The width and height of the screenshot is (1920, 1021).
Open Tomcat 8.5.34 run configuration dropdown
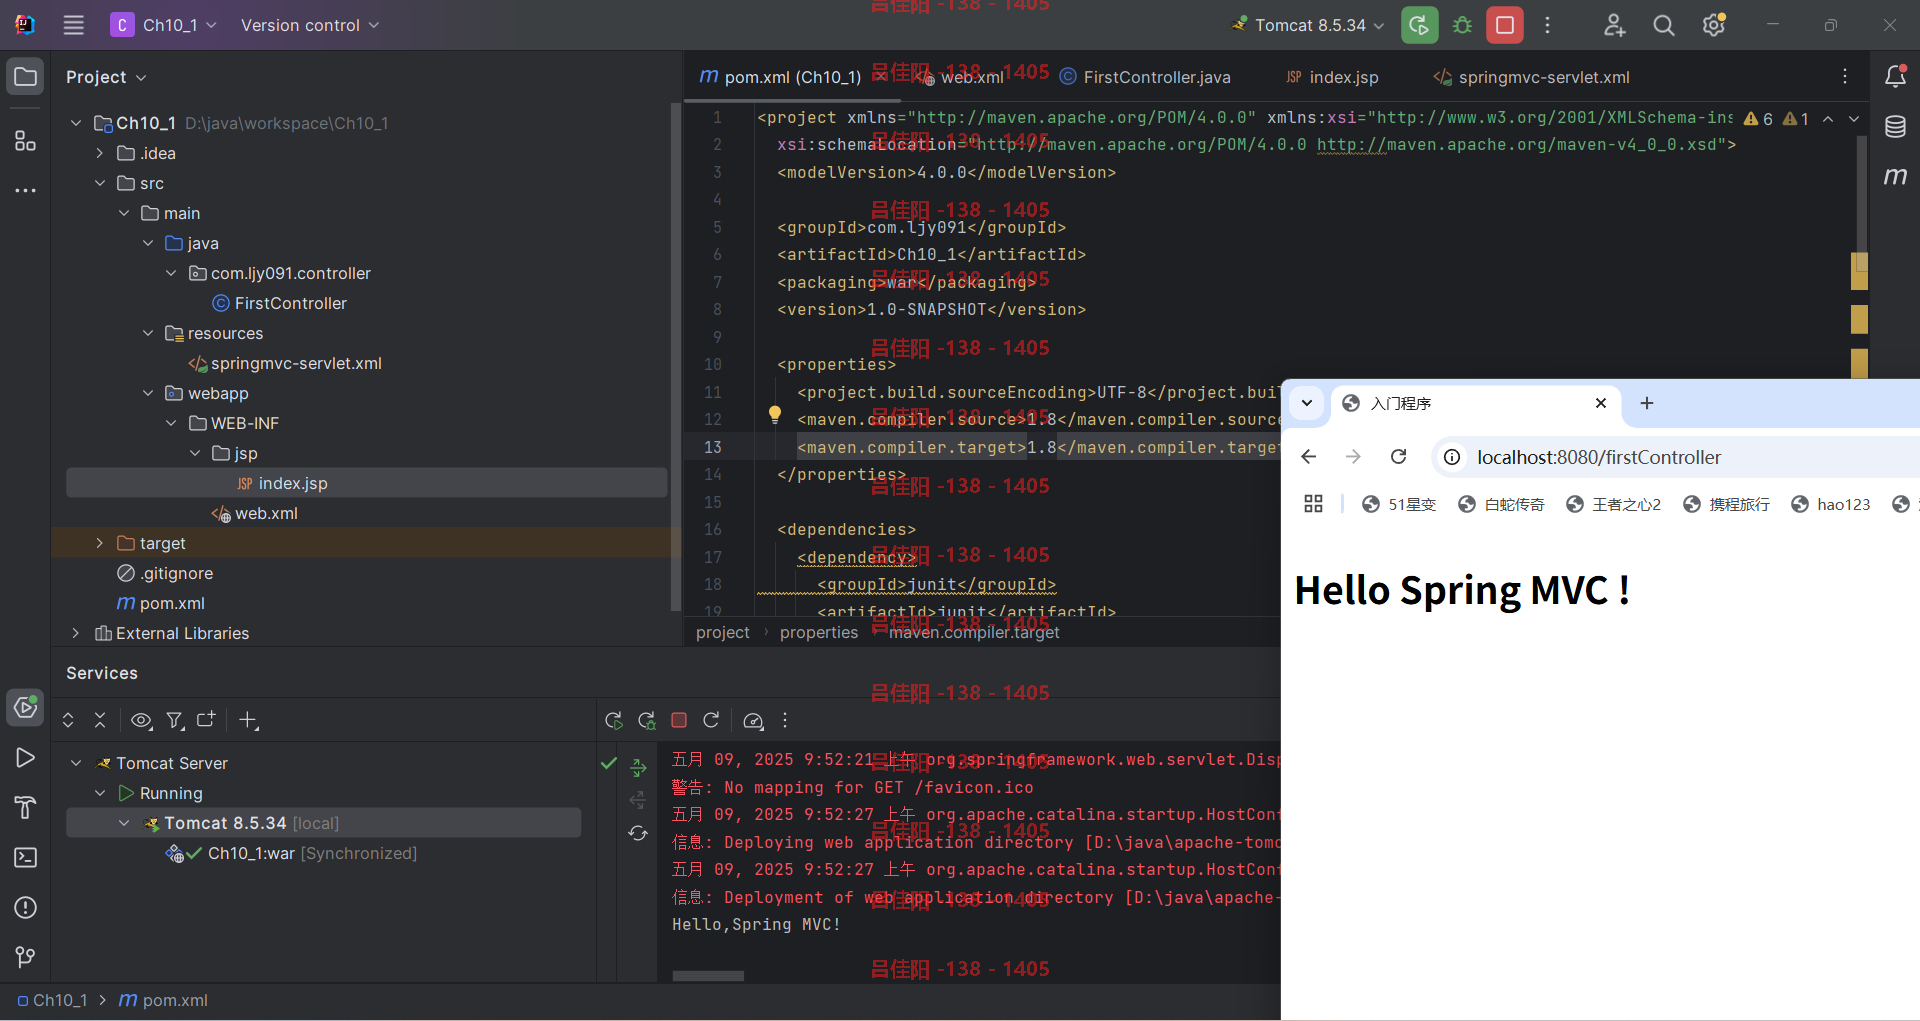tap(1310, 25)
